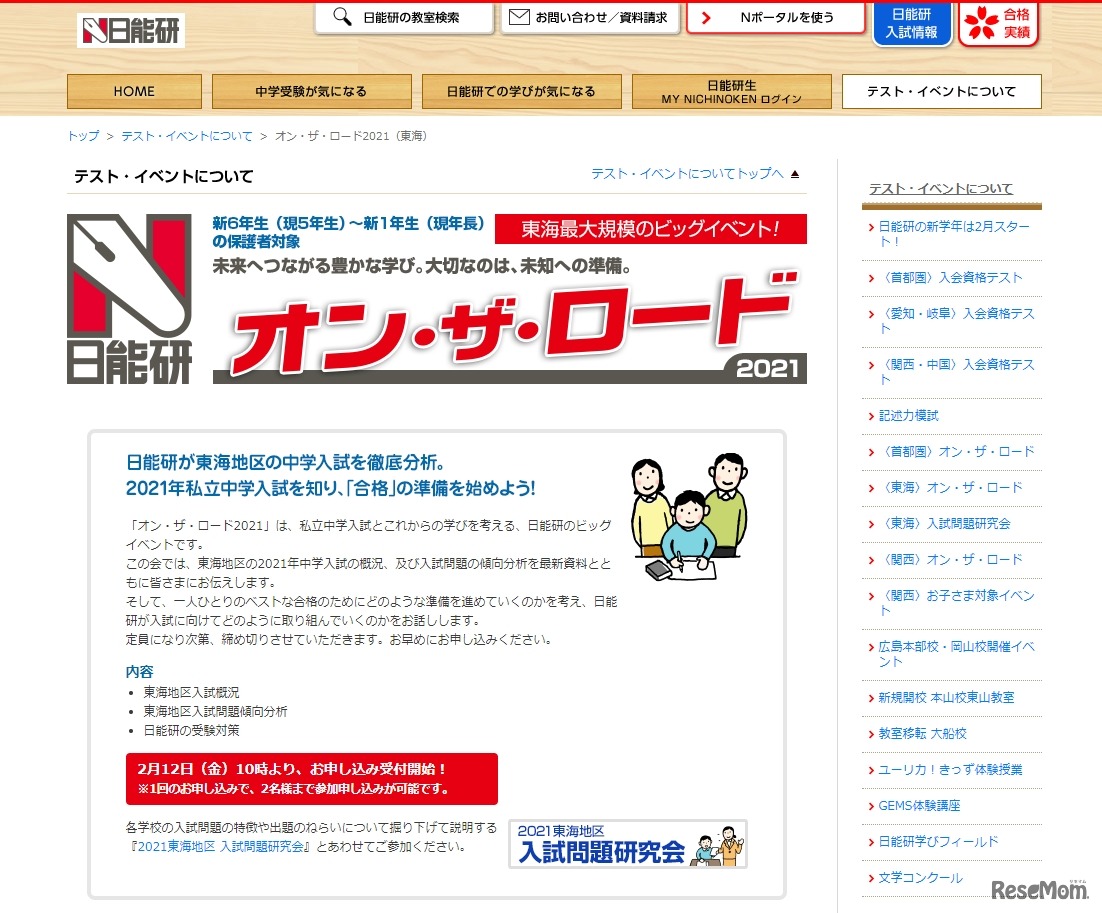Open 新規開校 本山校東山教室 sidebar link
Image resolution: width=1102 pixels, height=913 pixels.
pos(947,697)
